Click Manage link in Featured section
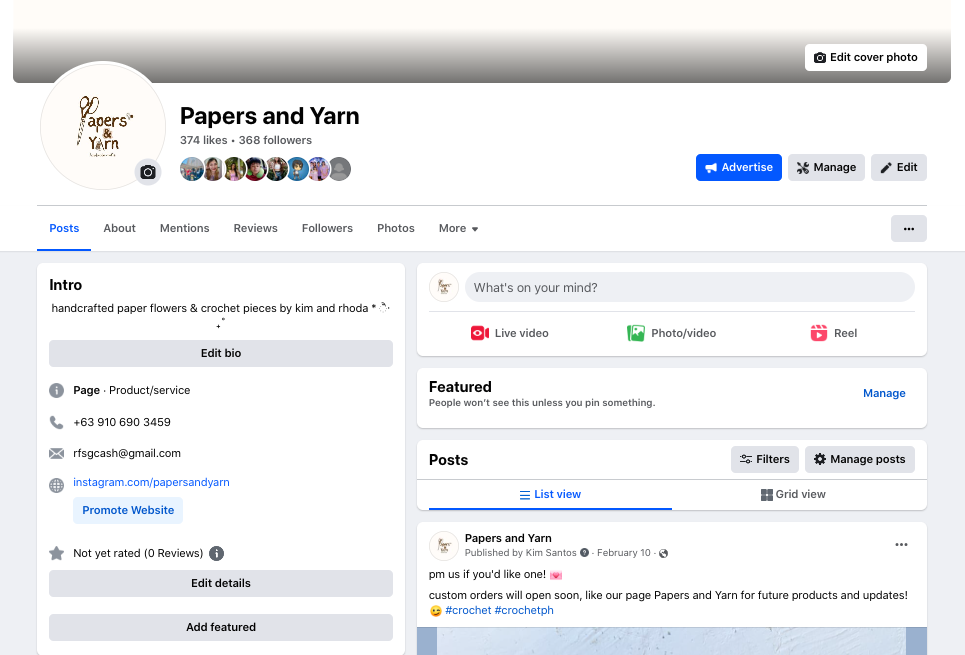The height and width of the screenshot is (655, 965). [x=884, y=393]
